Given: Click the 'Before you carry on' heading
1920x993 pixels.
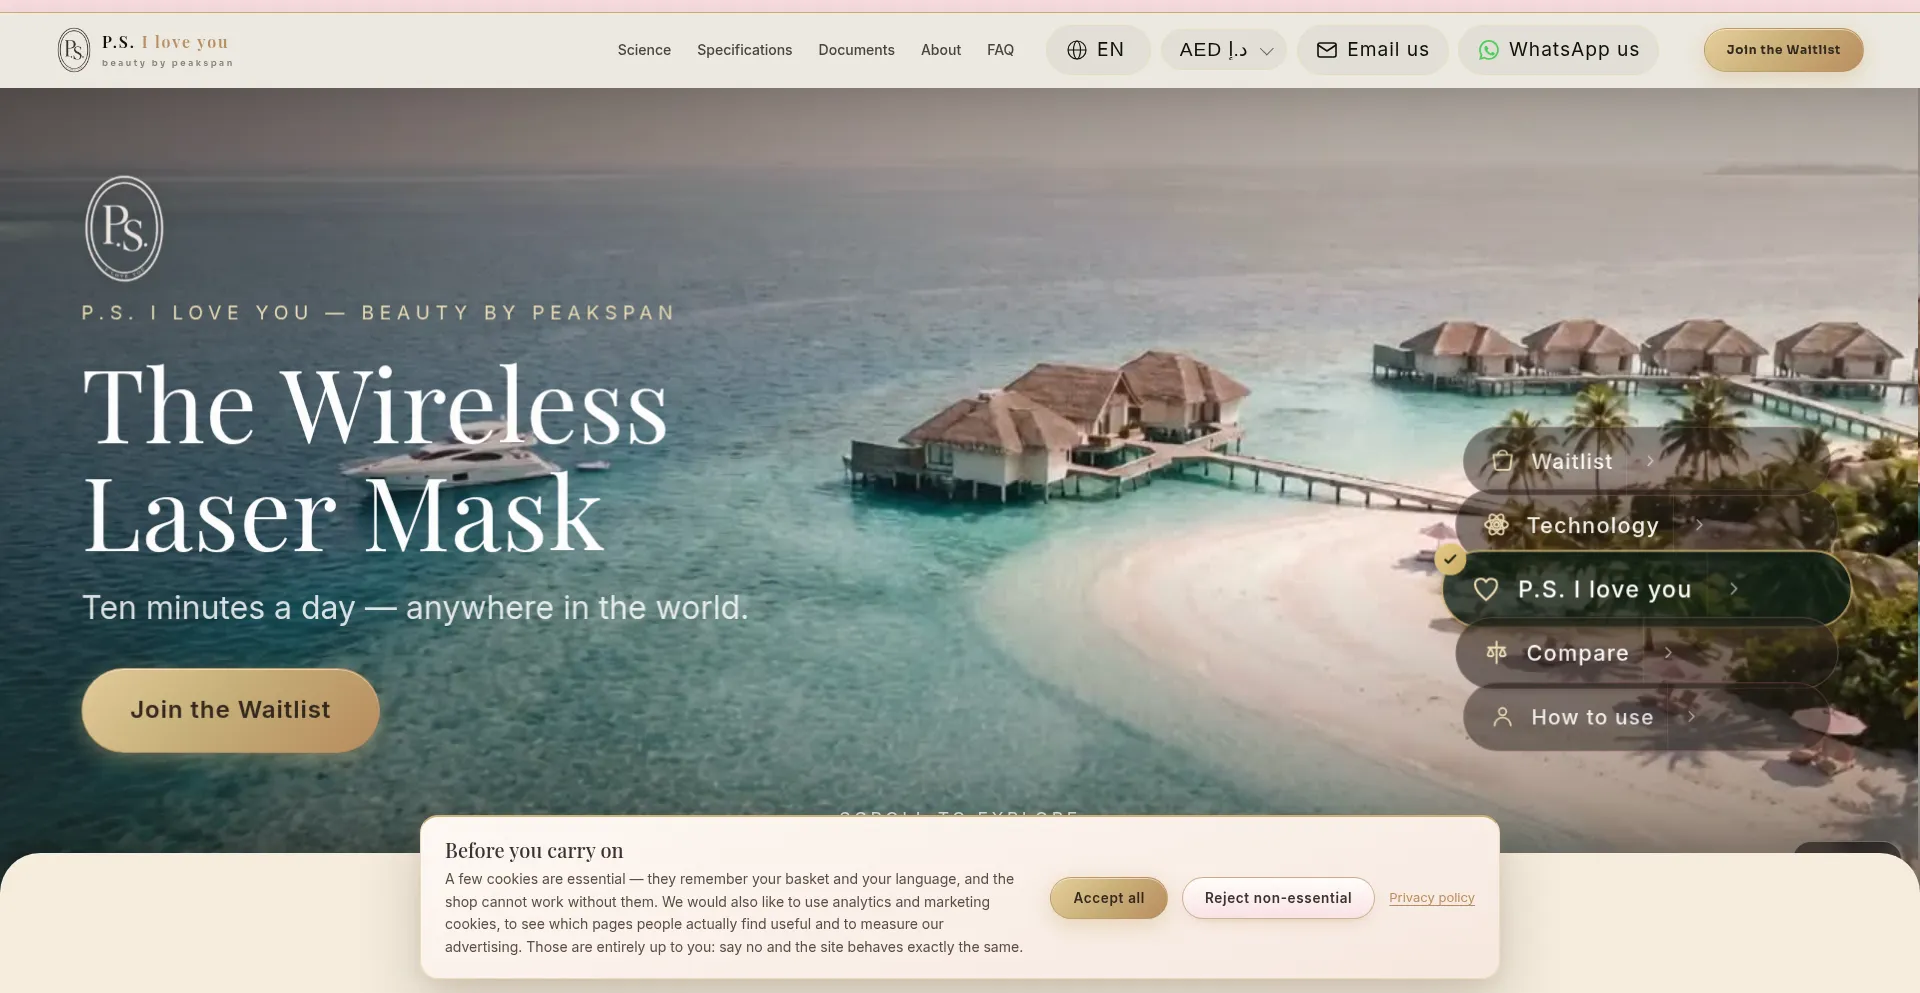Looking at the screenshot, I should click(x=534, y=851).
